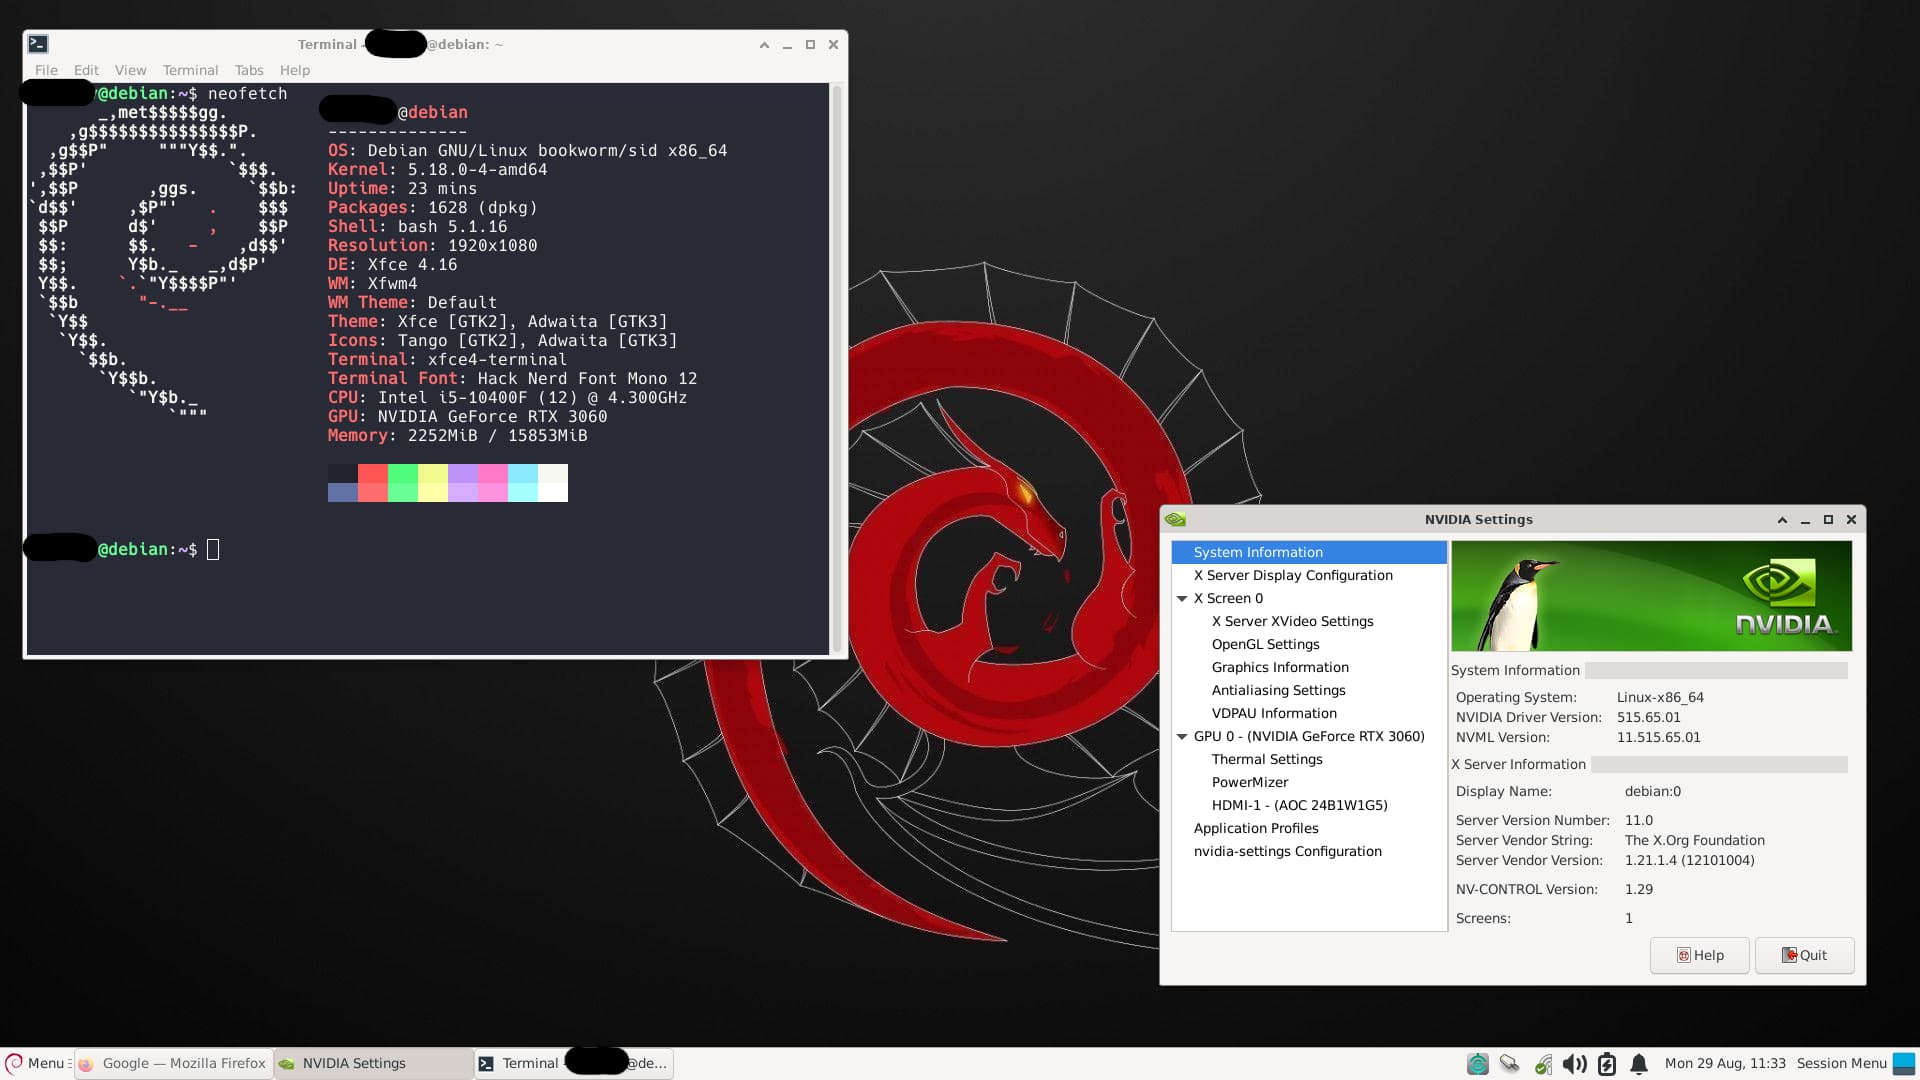Select PowerMizer in the settings tree
Viewport: 1920px width, 1080px height.
[1249, 782]
